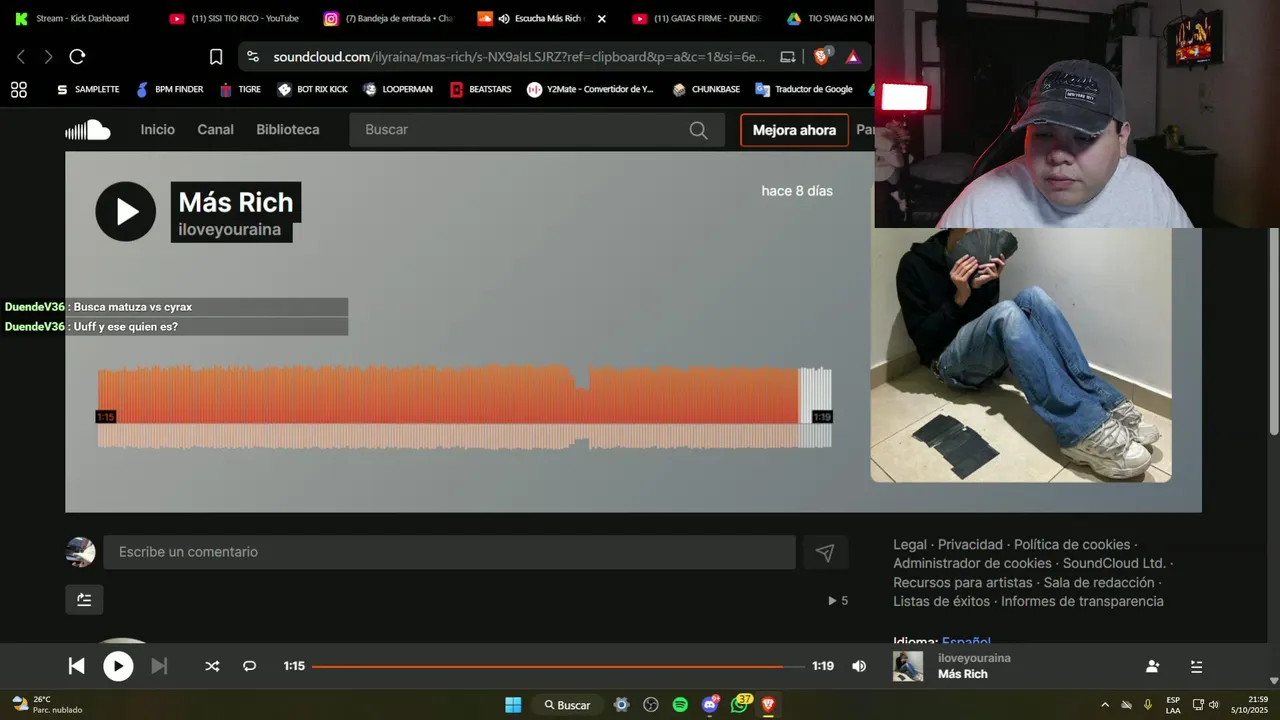Click the Mejora ahora button

tap(794, 130)
